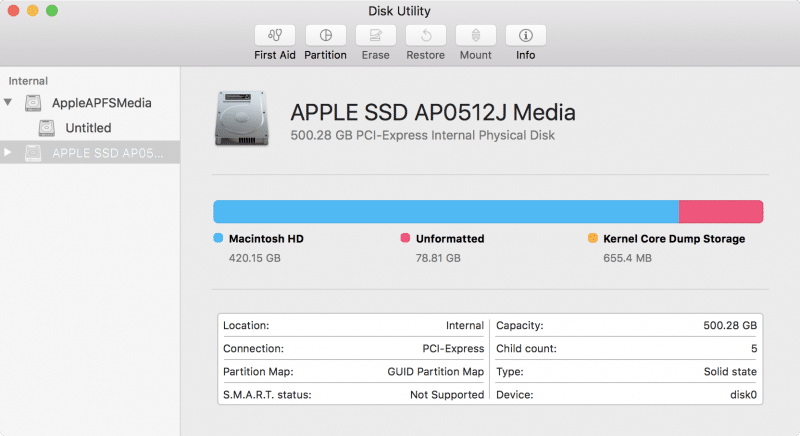Click the PCI-Express connection value
This screenshot has width=800, height=436.
click(453, 348)
